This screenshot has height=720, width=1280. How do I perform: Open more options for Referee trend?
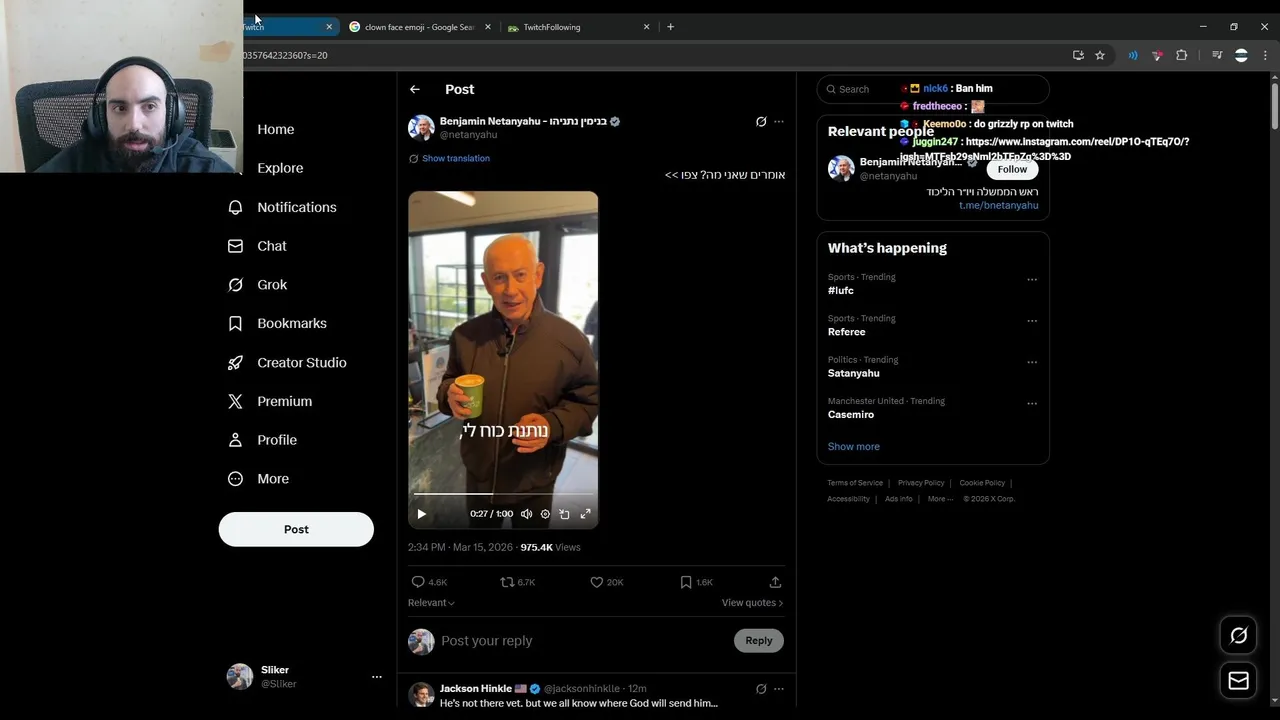1032,321
